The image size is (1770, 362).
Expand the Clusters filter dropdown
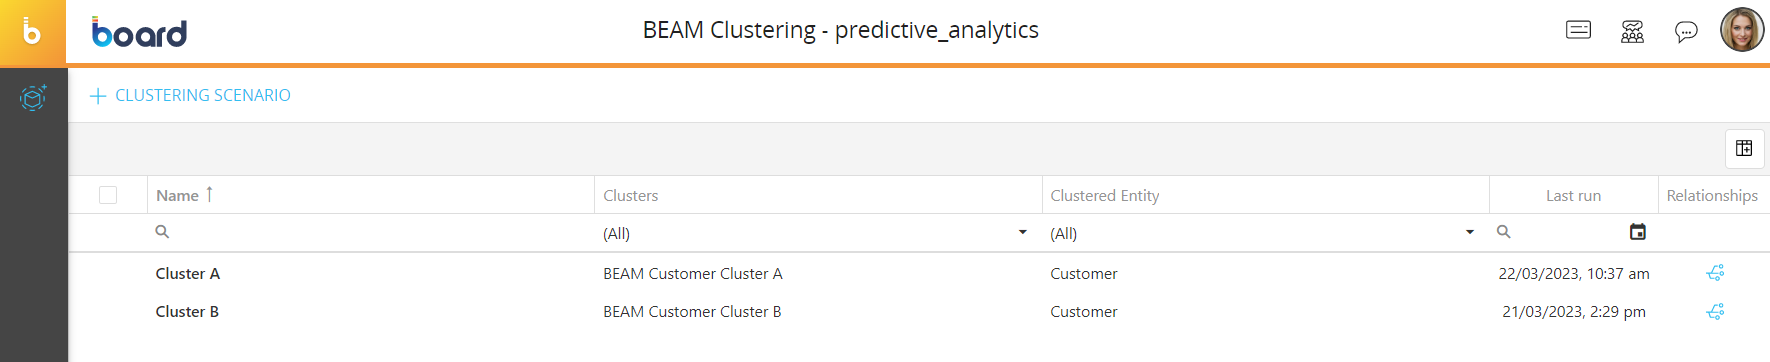click(x=1023, y=232)
